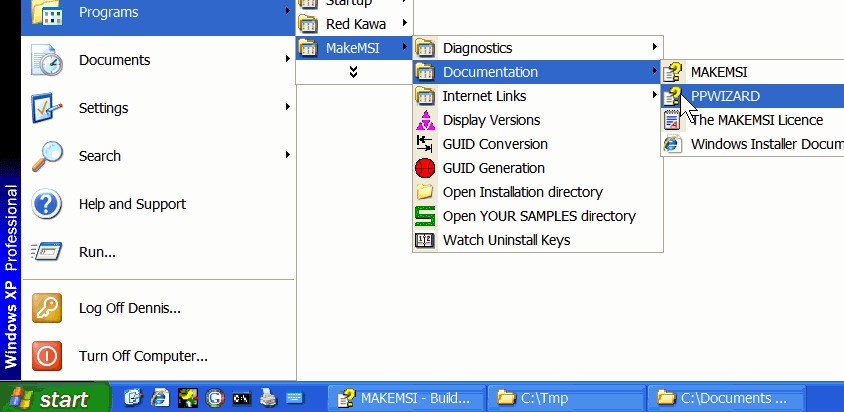Click the printer quick launch icon
Screen dimensions: 844x412
point(268,398)
